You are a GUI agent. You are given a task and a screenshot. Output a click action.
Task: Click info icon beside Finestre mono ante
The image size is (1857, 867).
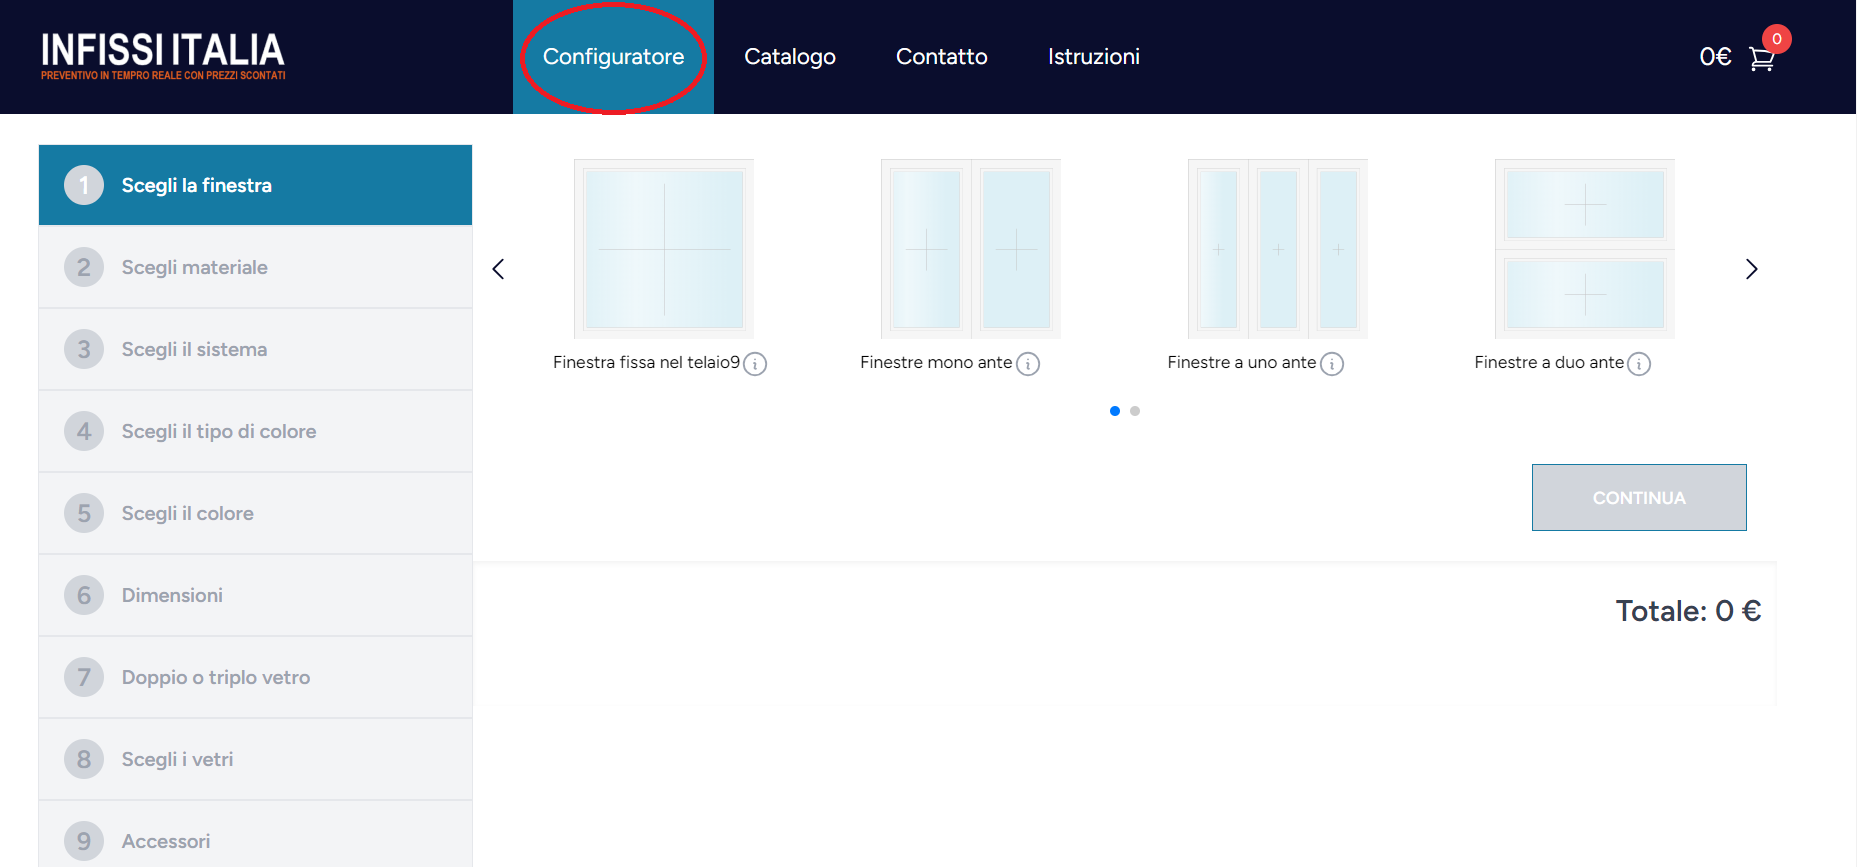coord(1028,364)
